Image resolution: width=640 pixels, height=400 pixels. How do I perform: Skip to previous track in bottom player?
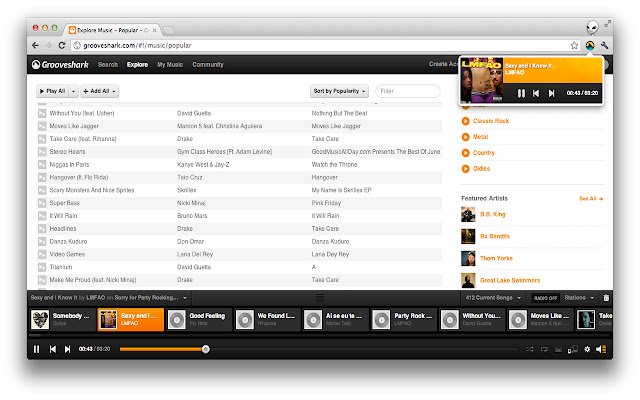[53, 349]
